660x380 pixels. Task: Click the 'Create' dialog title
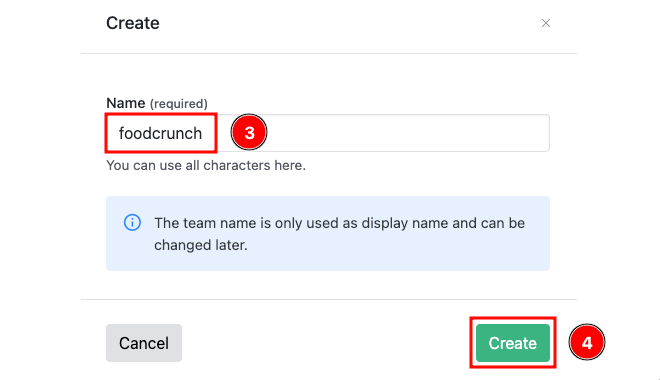coord(133,23)
